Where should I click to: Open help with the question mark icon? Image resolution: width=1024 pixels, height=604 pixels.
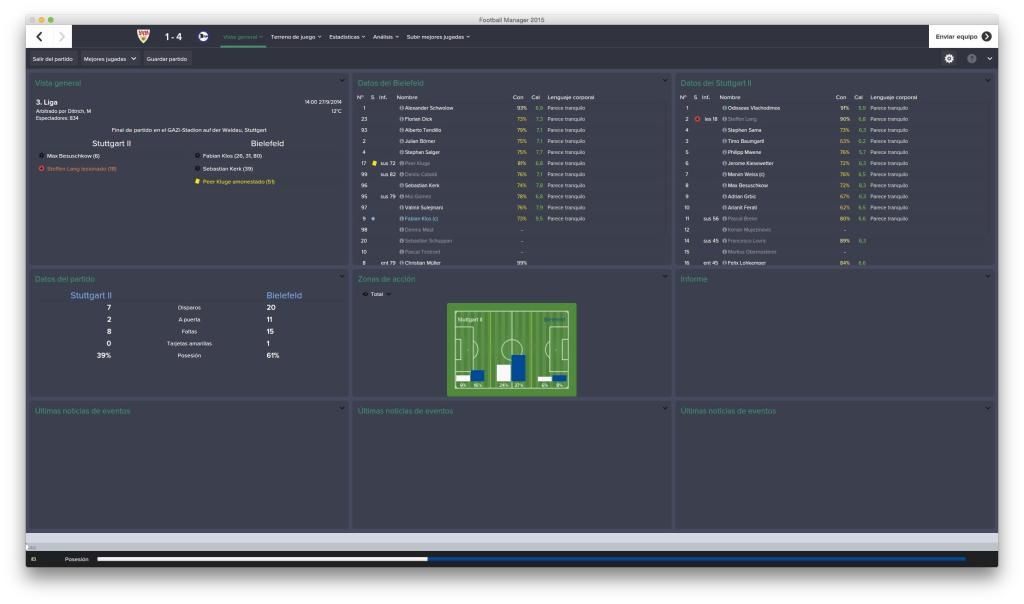pos(972,59)
